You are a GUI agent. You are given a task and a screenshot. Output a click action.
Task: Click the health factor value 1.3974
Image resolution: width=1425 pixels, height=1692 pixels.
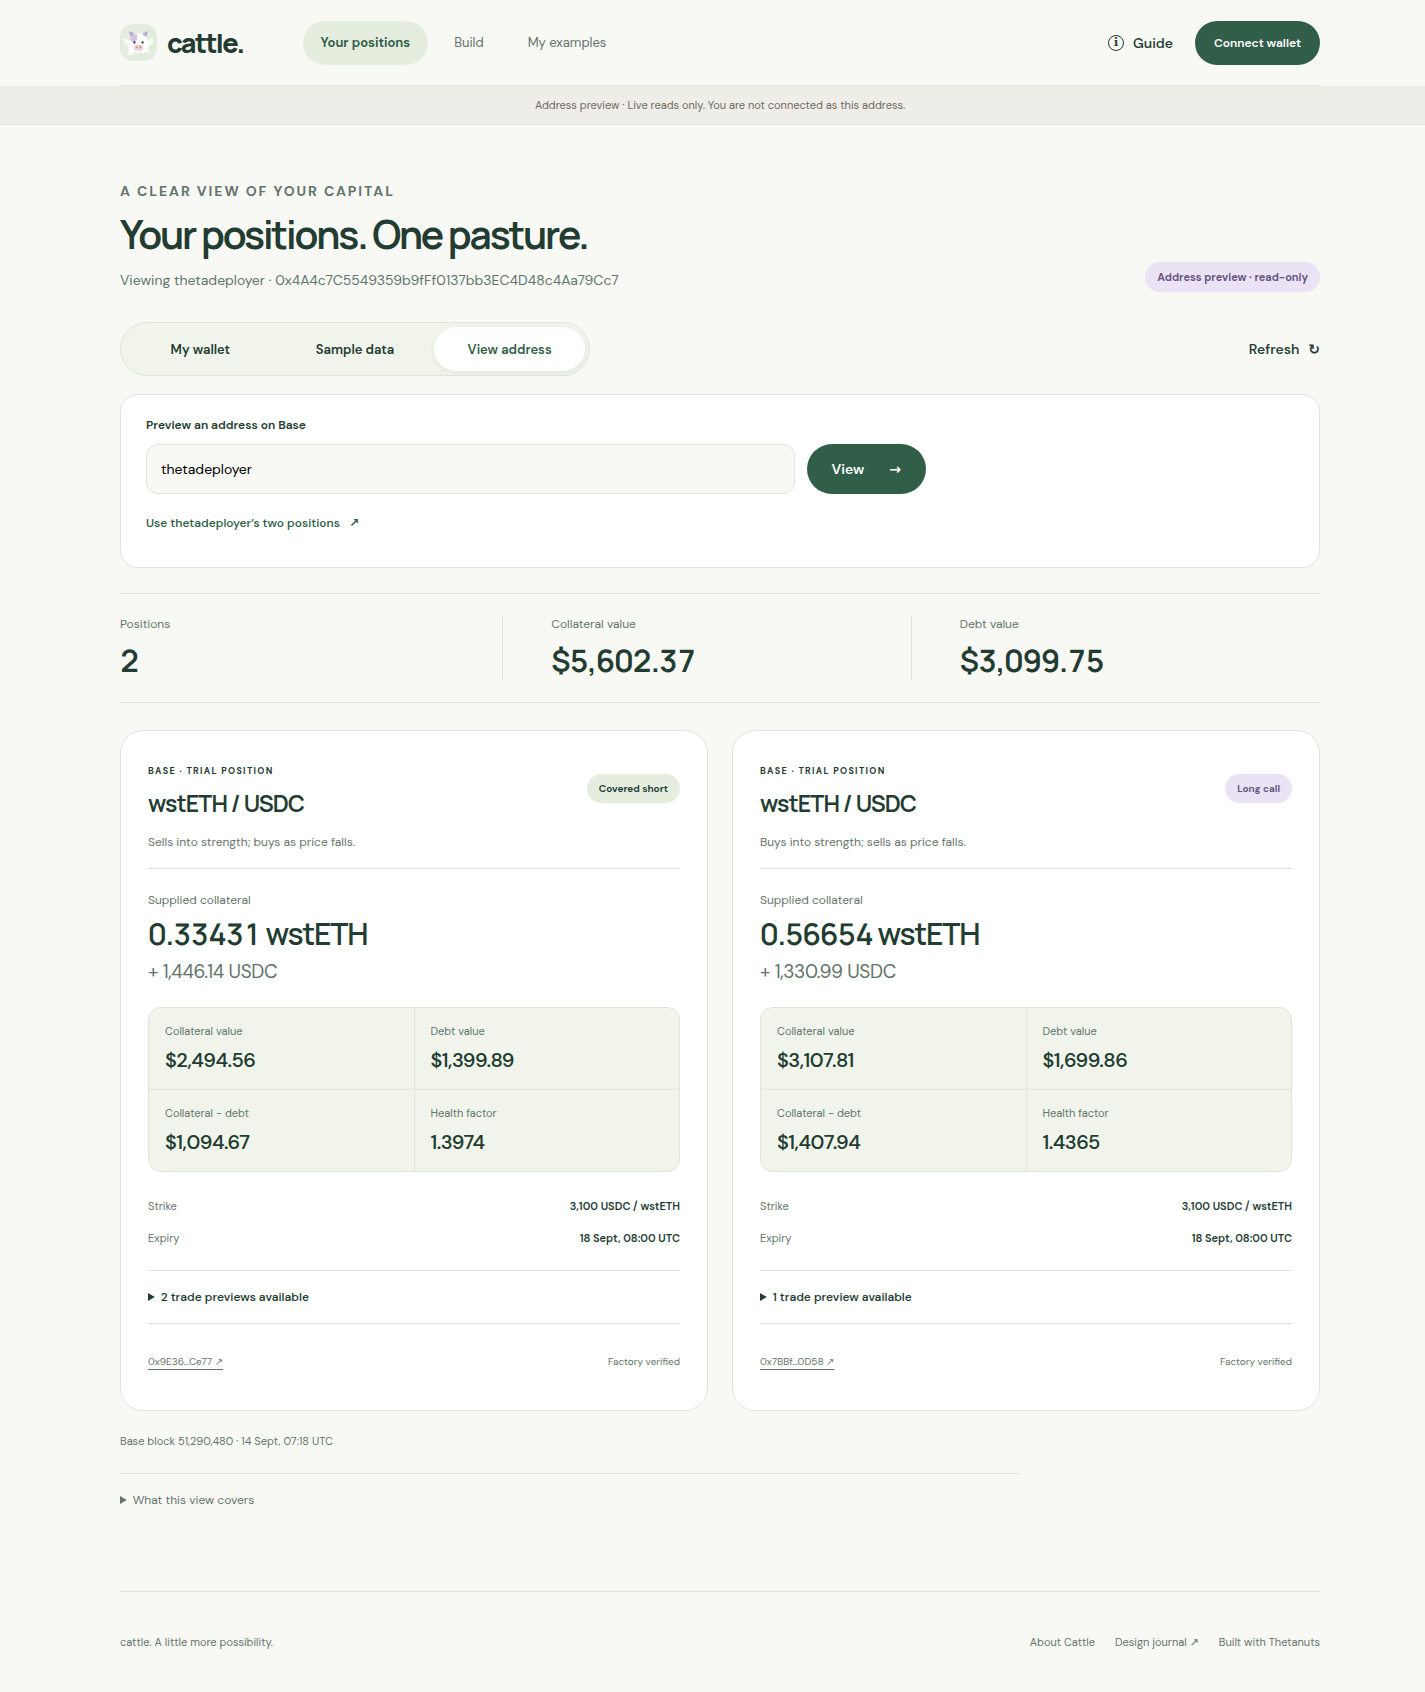click(x=457, y=1142)
